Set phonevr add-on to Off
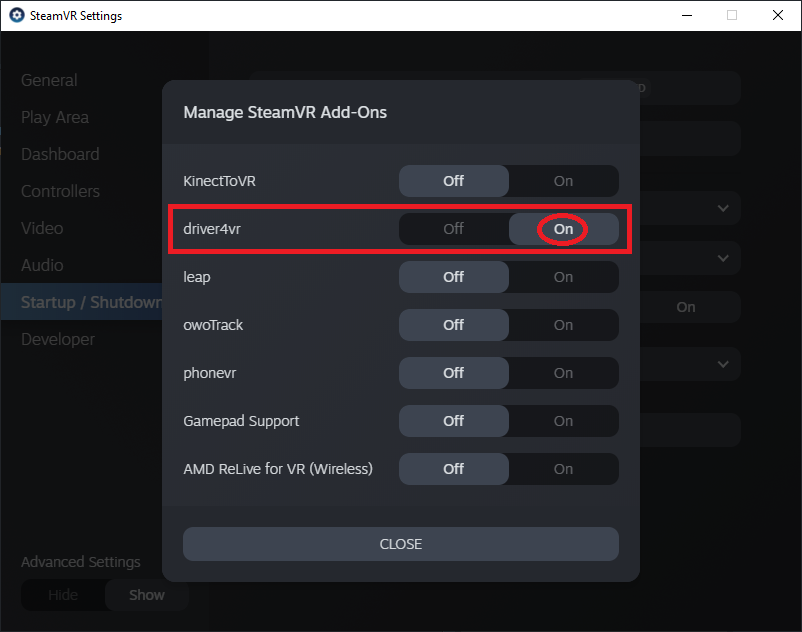This screenshot has height=632, width=802. point(454,373)
